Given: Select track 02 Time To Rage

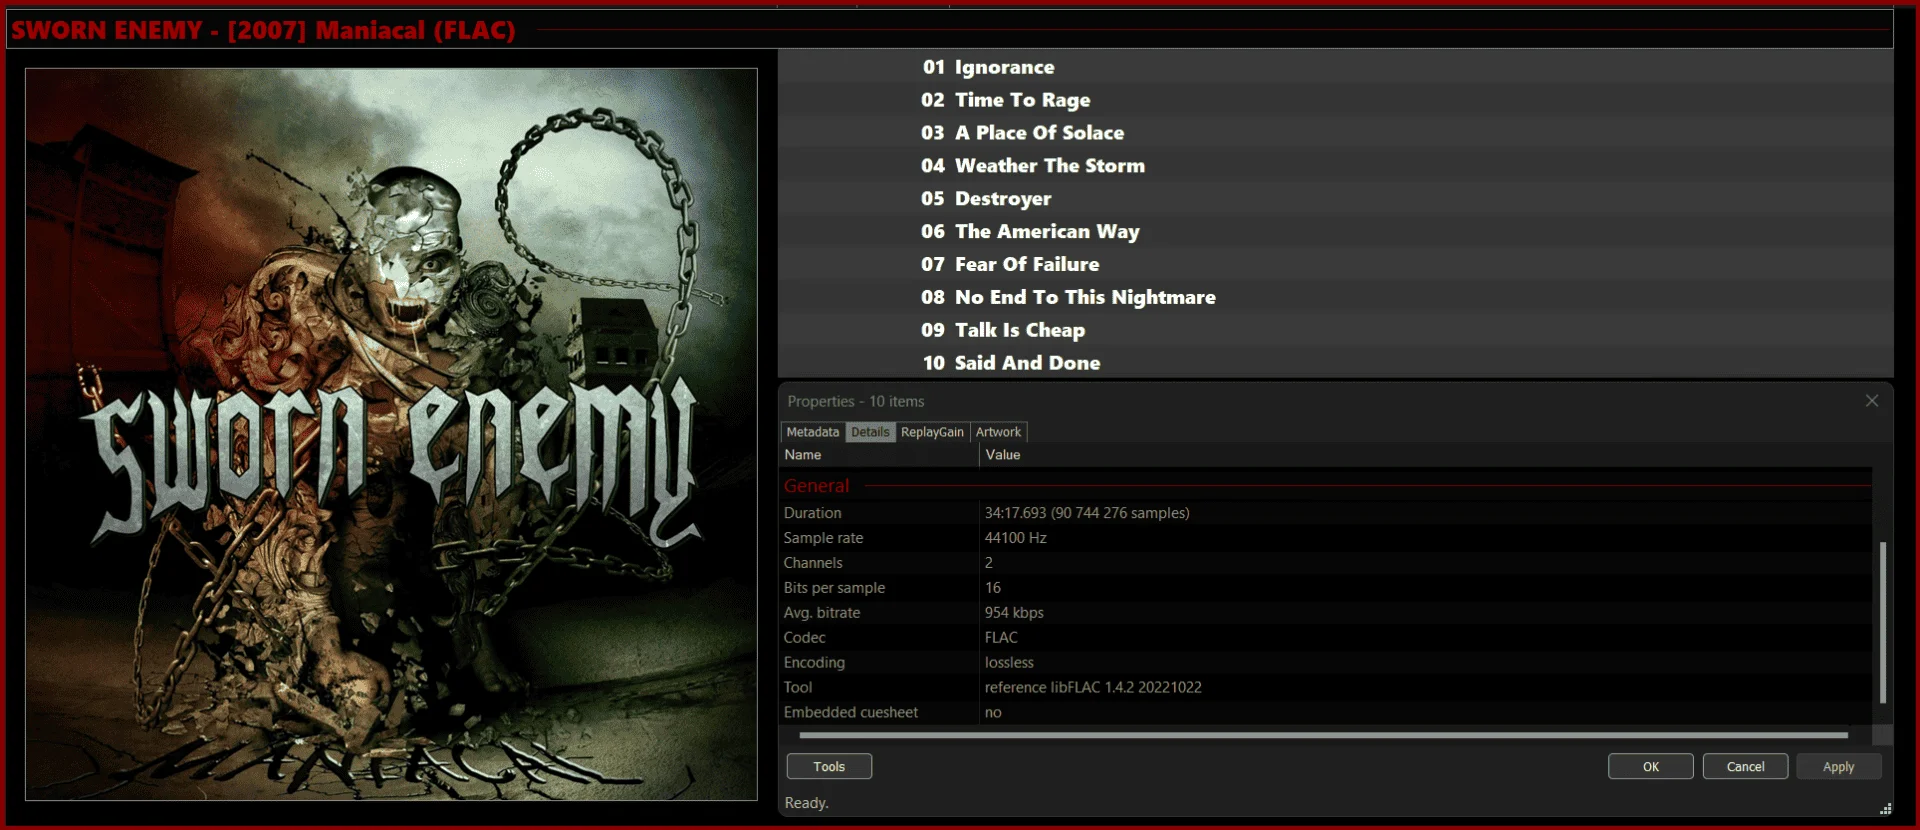Looking at the screenshot, I should click(1335, 100).
